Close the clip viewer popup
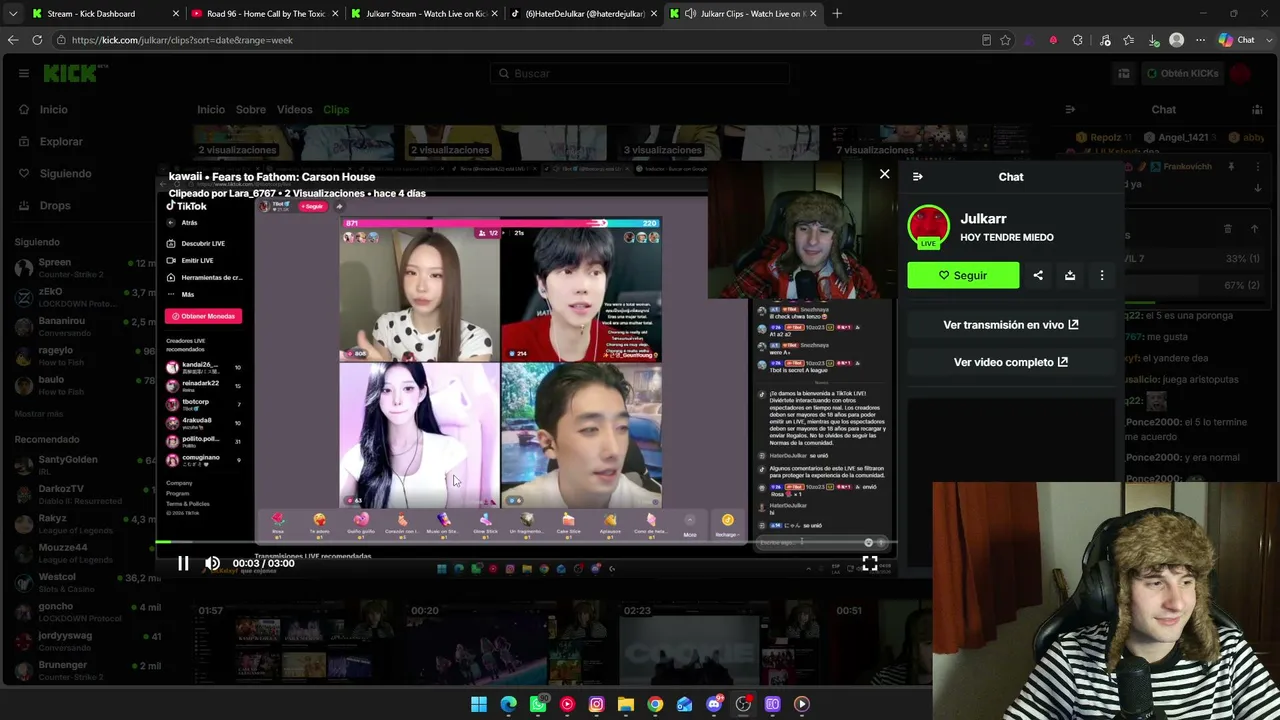 click(x=884, y=174)
